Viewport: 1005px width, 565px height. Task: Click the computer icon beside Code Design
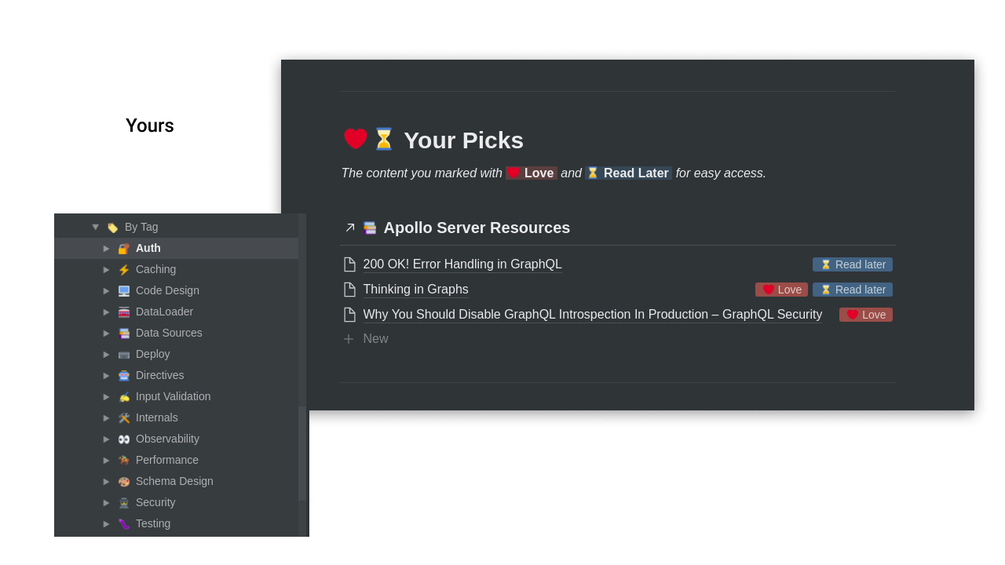[124, 291]
